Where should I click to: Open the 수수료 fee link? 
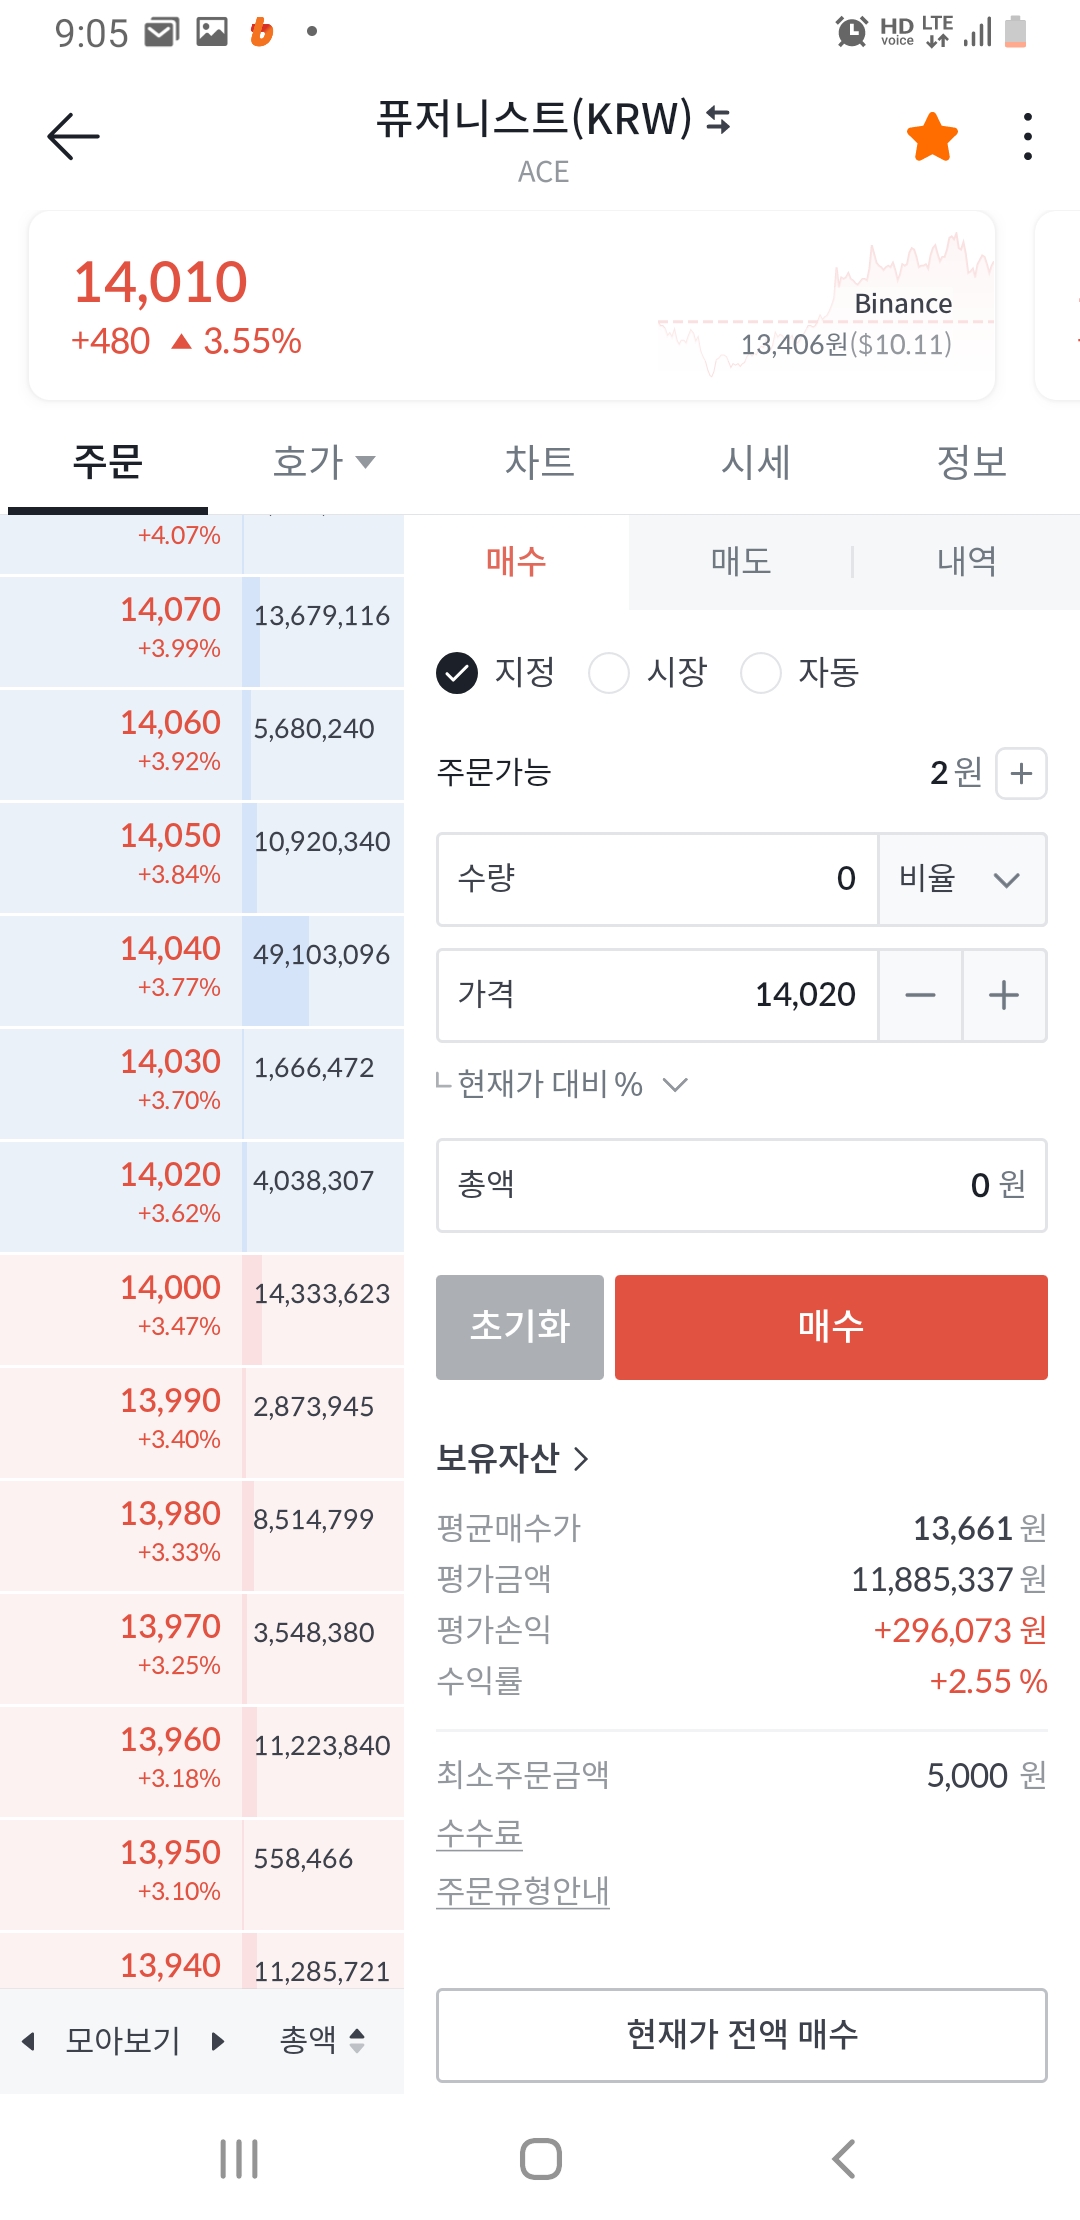480,1833
